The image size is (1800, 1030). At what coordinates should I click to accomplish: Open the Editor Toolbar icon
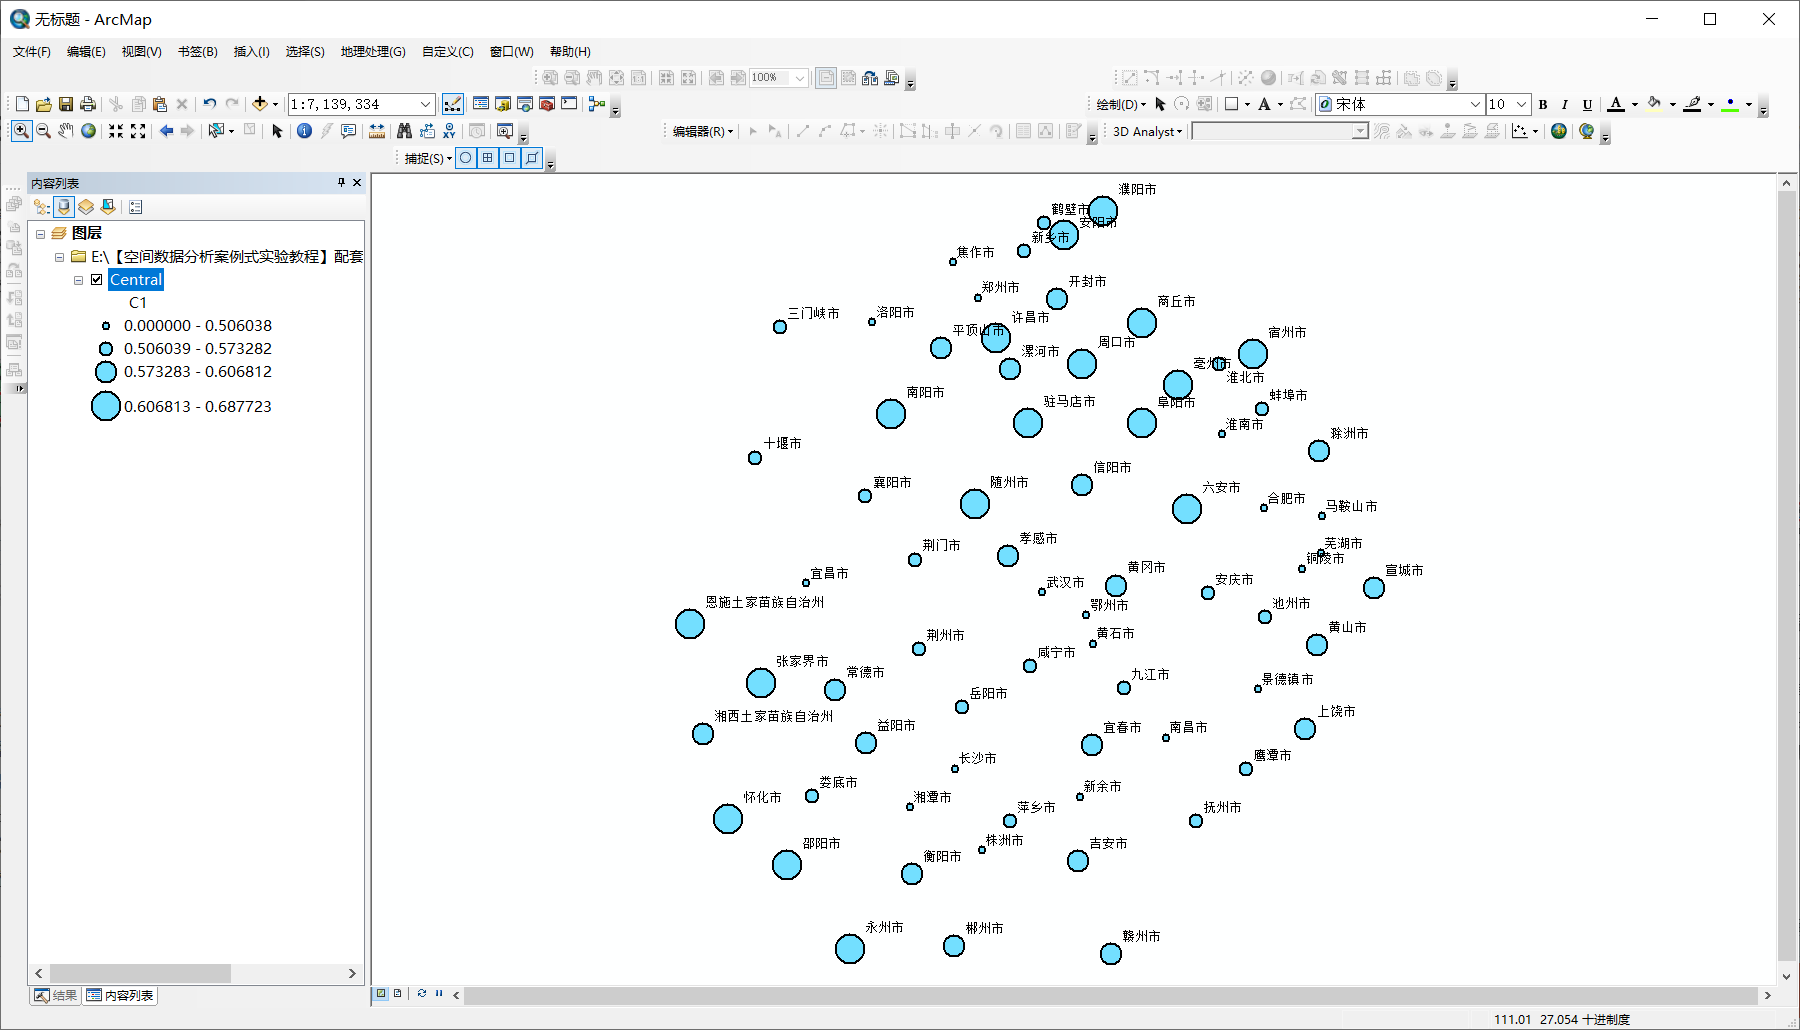click(x=453, y=104)
